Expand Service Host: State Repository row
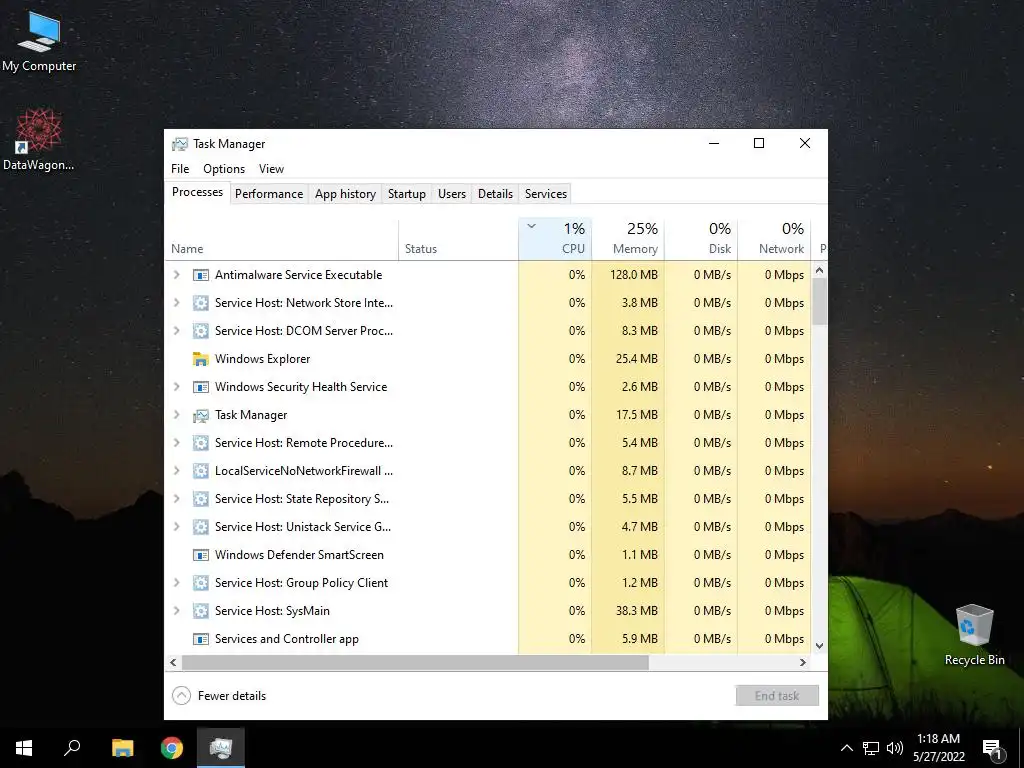Screen dimensions: 1024x768 [x=176, y=499]
